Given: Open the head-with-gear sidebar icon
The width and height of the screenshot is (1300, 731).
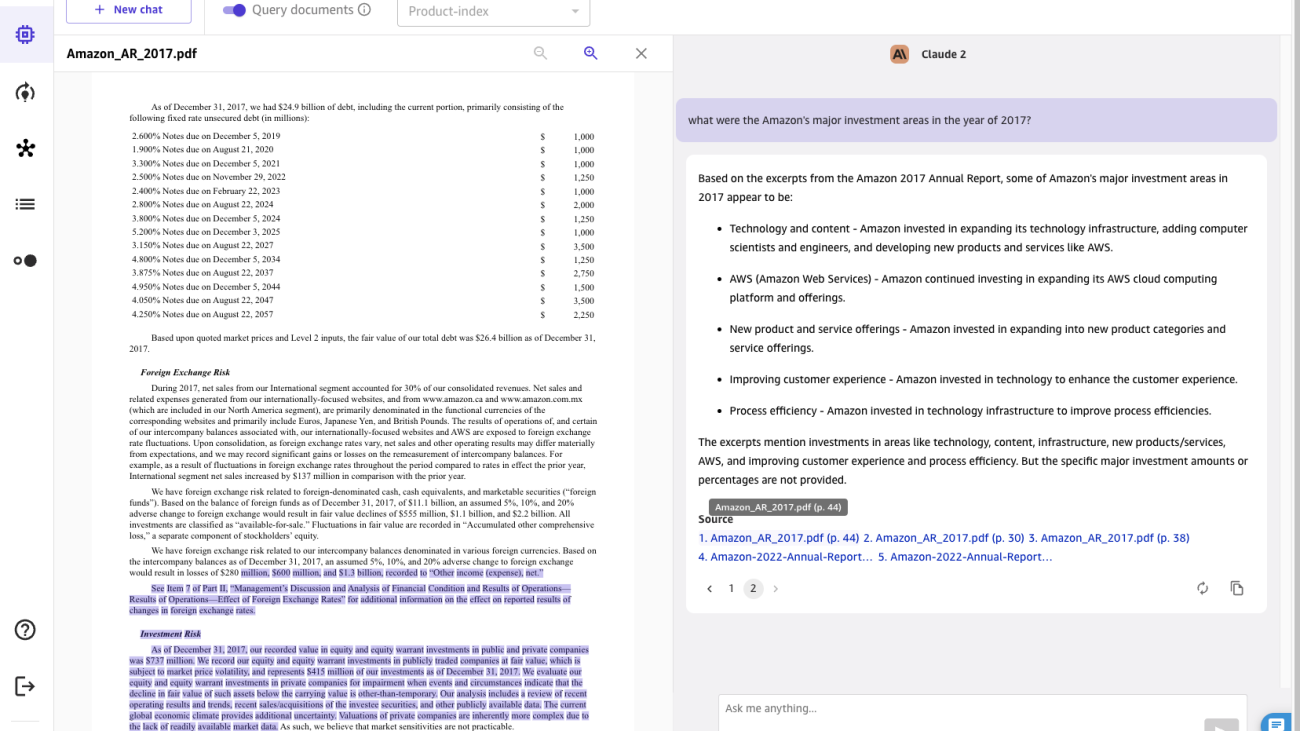Looking at the screenshot, I should [26, 93].
